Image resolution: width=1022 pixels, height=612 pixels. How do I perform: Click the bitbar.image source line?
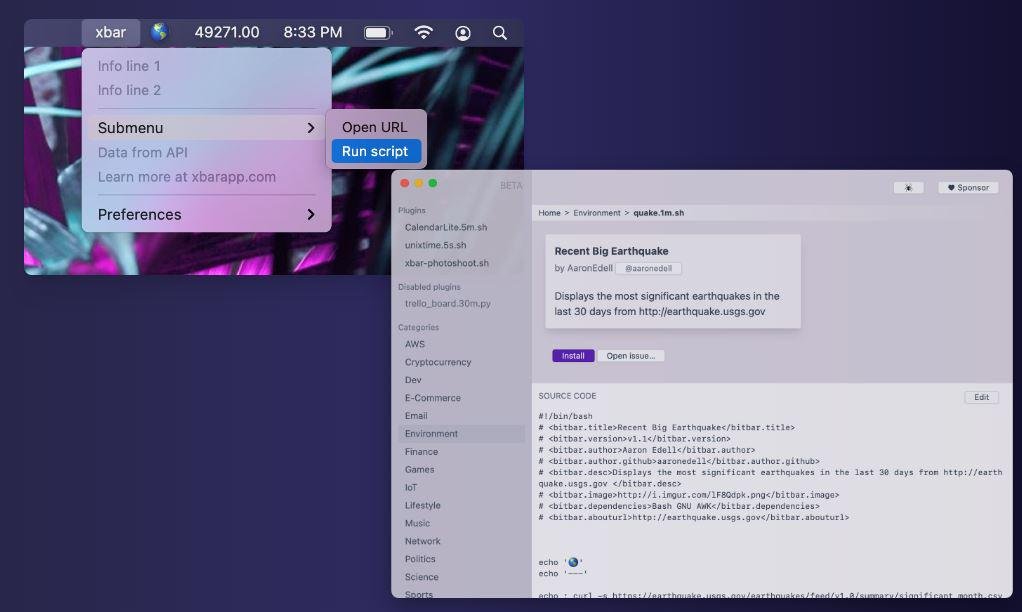click(x=688, y=495)
